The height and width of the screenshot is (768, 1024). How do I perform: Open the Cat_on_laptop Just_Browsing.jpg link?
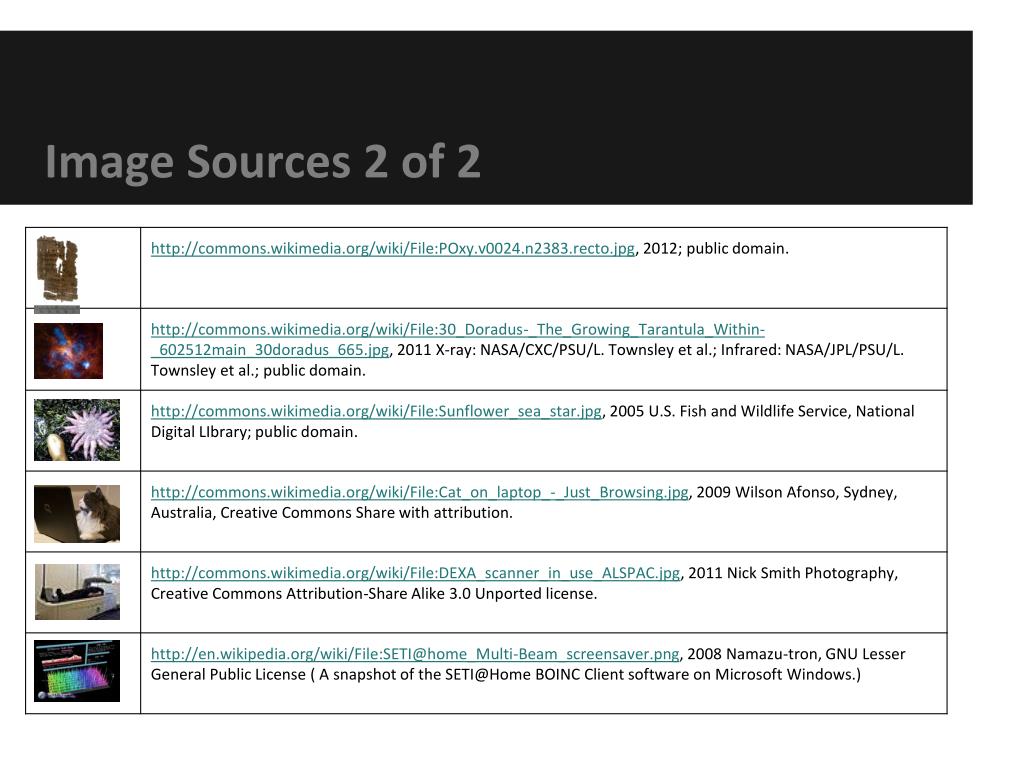(x=419, y=492)
